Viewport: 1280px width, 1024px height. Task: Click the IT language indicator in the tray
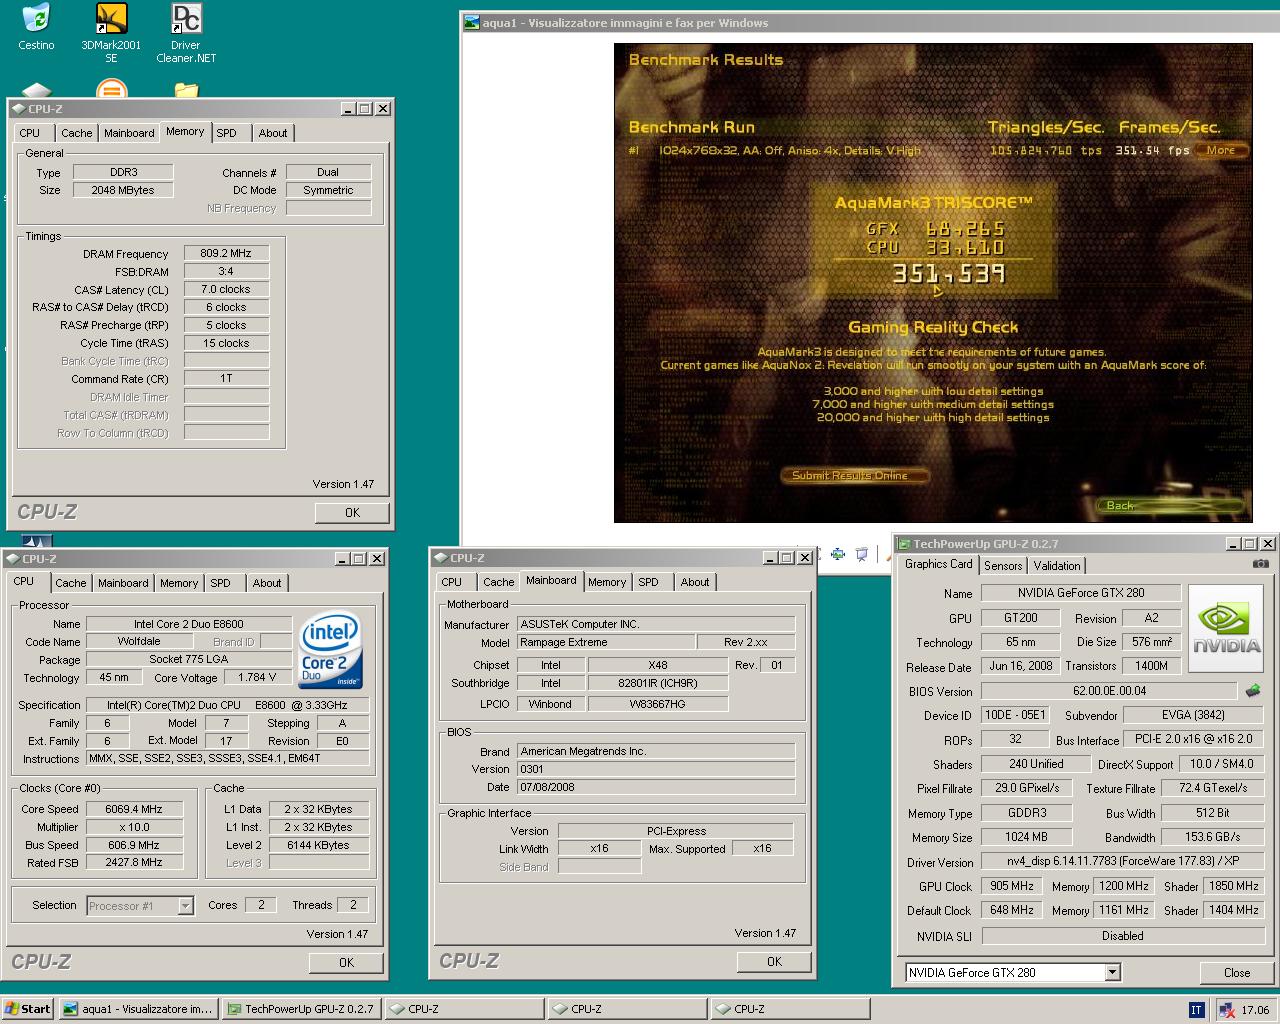(x=1196, y=1010)
